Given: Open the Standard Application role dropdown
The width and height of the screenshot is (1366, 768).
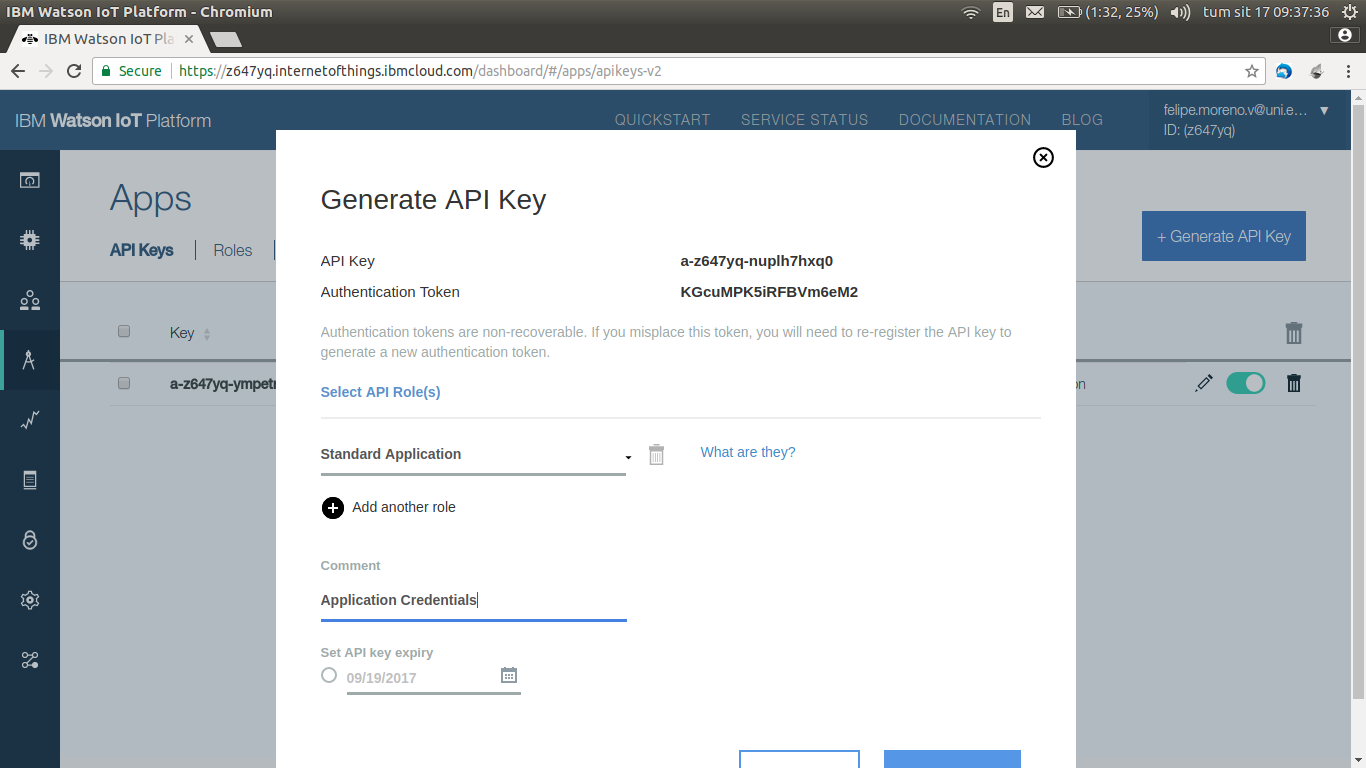Looking at the screenshot, I should [x=475, y=455].
